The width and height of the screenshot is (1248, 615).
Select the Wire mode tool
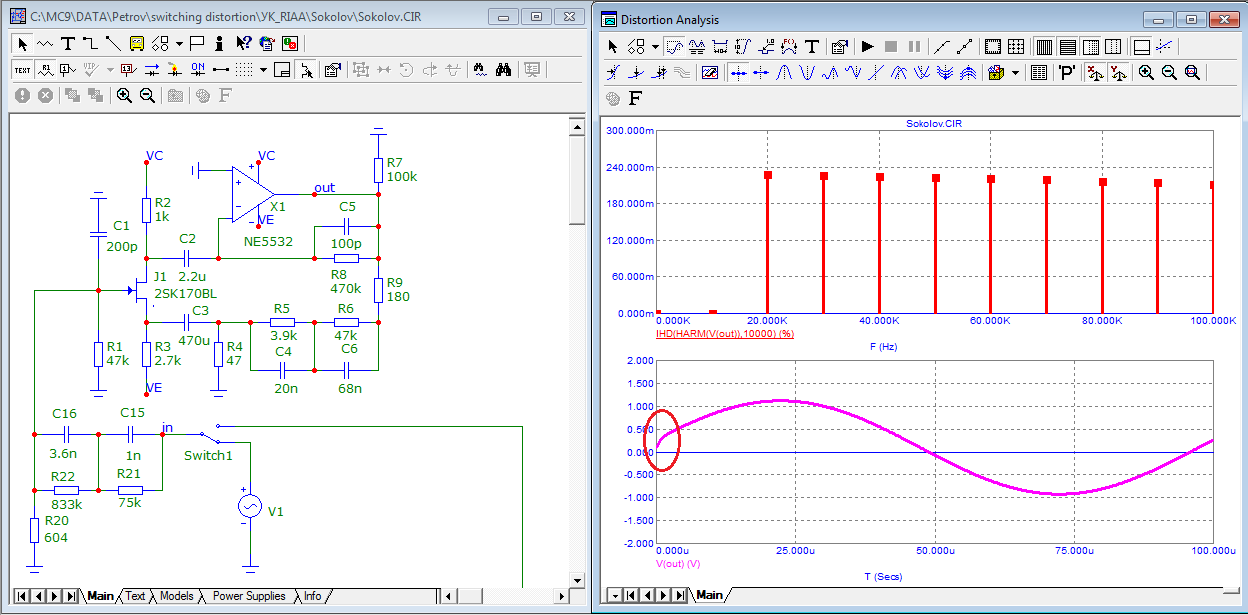90,43
